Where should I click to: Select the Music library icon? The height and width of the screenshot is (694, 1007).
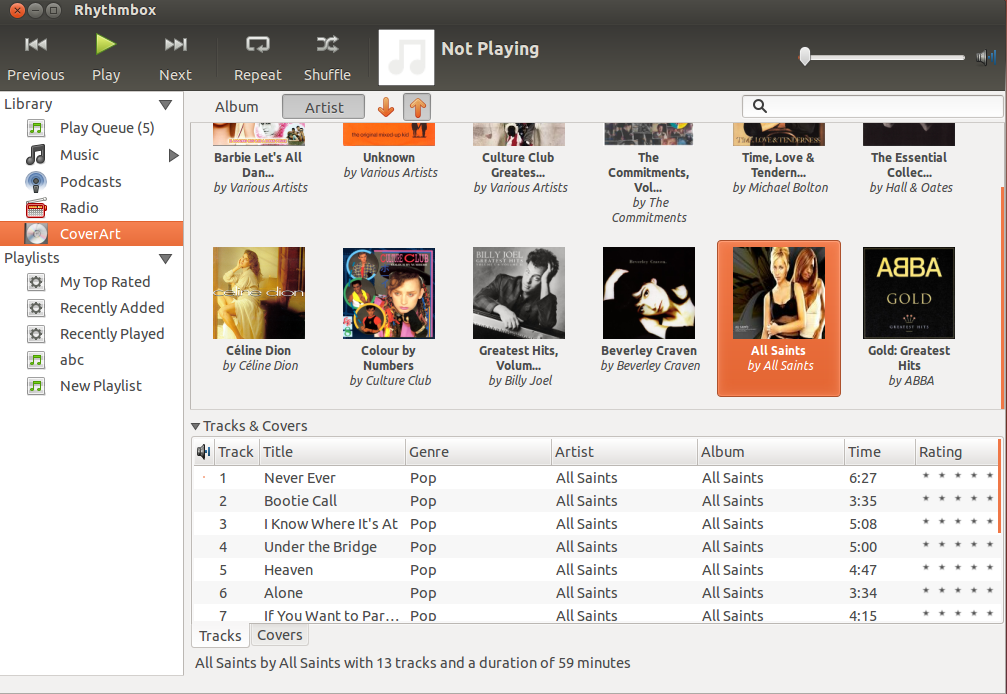(x=36, y=155)
